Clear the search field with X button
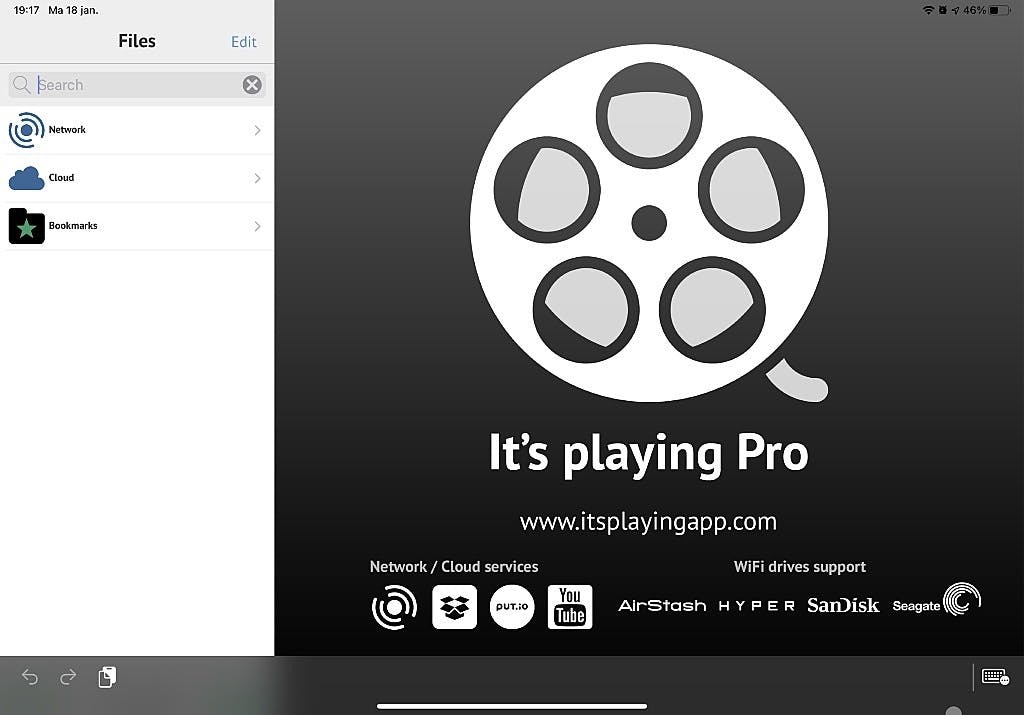Viewport: 1024px width, 715px height. (252, 85)
